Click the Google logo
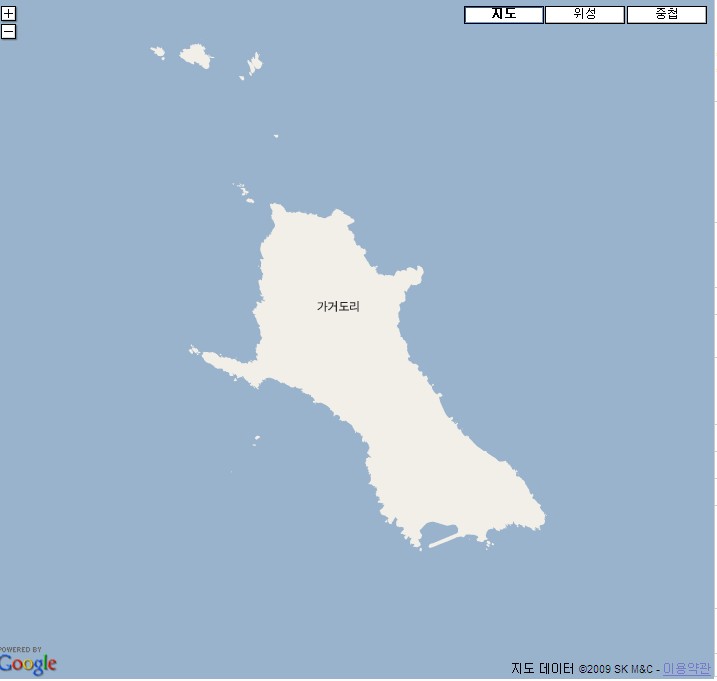717x681 pixels. (x=28, y=665)
